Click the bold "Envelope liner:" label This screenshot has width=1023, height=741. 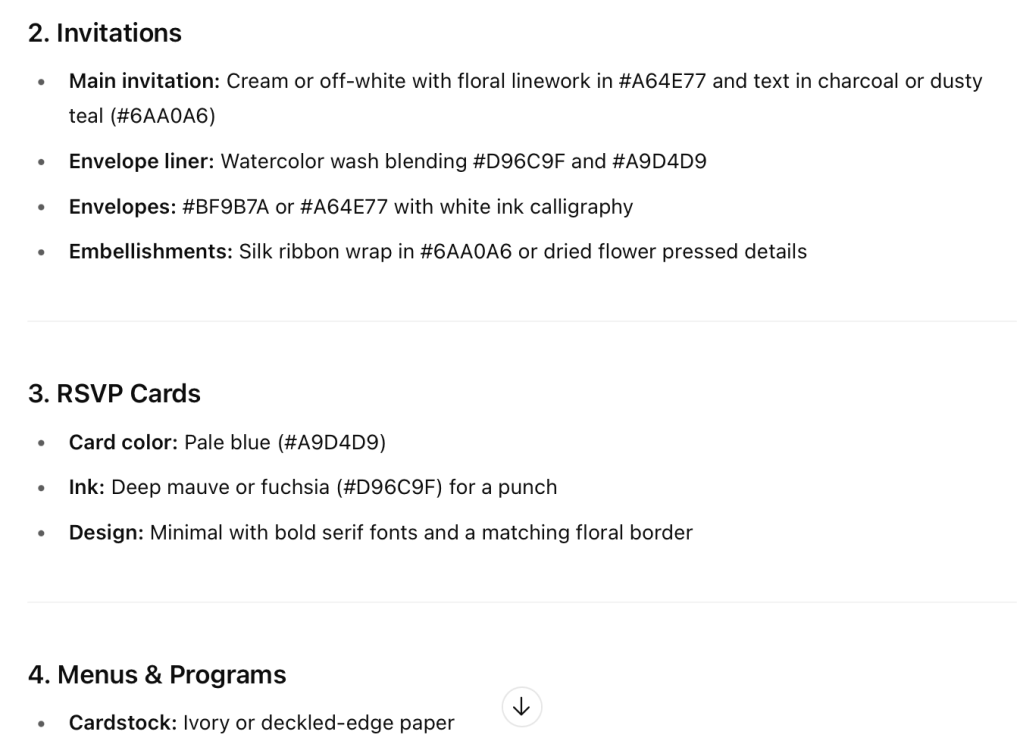[x=142, y=162]
